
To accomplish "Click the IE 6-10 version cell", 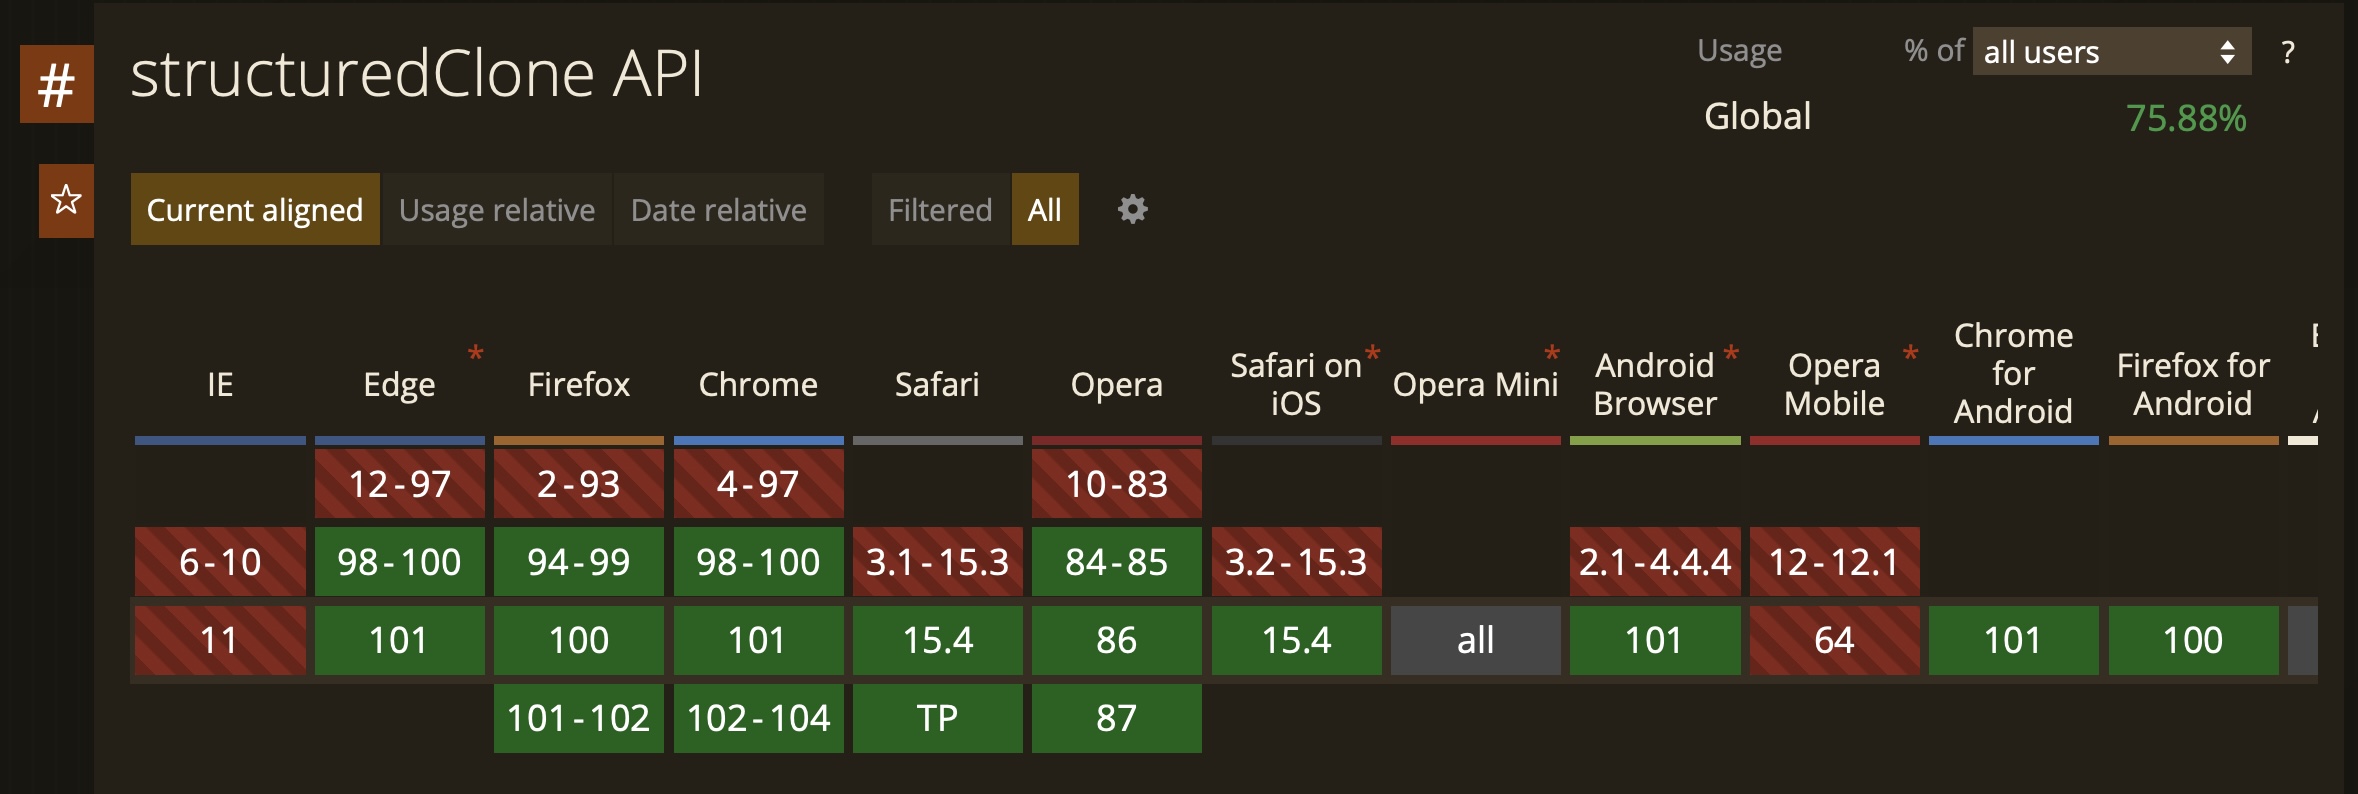I will [220, 562].
